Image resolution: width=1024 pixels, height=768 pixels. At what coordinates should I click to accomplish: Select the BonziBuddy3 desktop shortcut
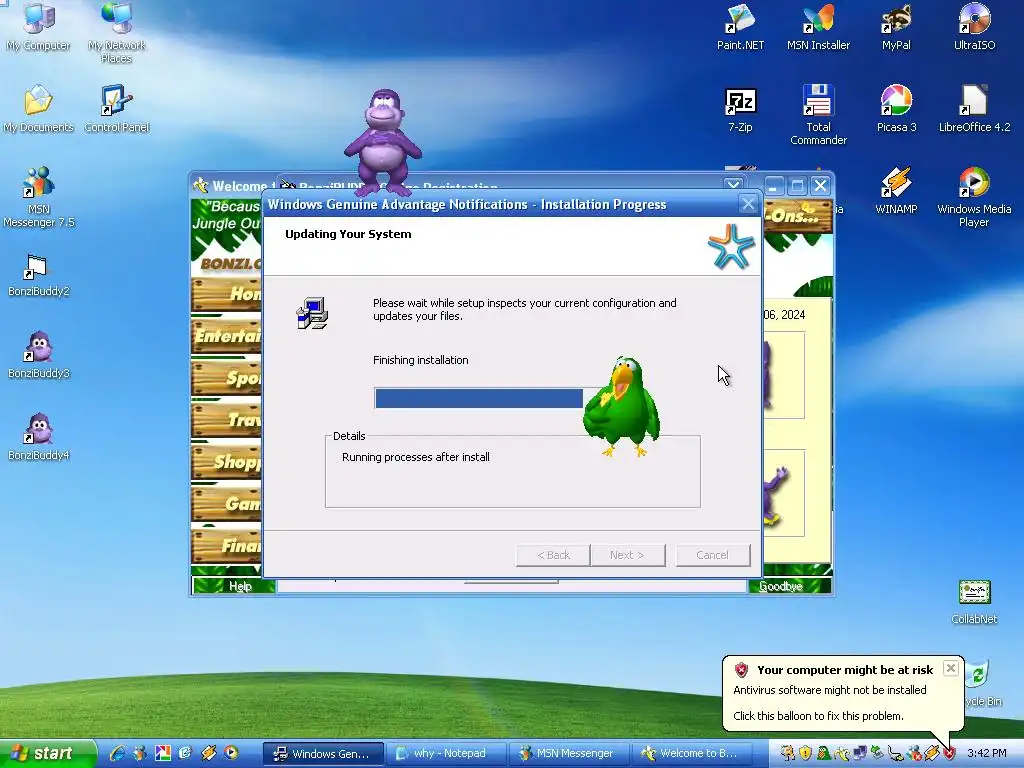point(39,355)
